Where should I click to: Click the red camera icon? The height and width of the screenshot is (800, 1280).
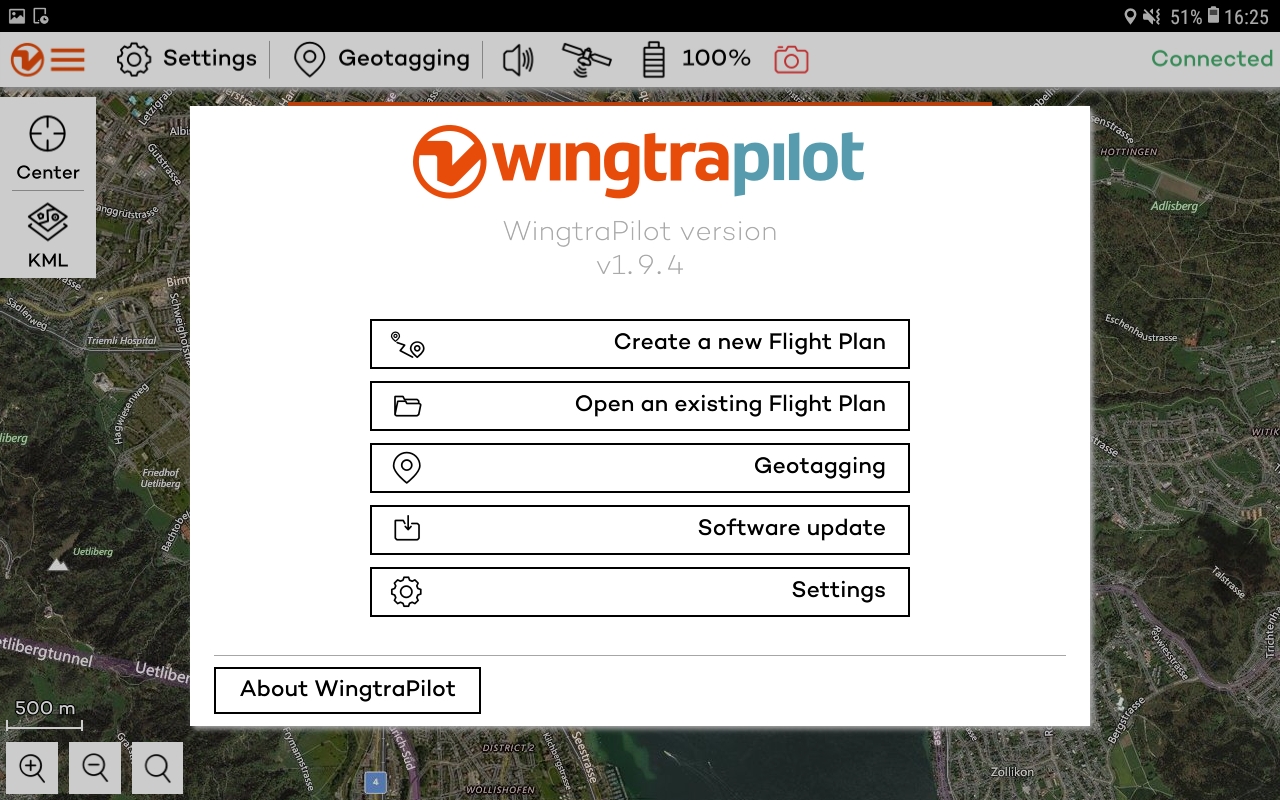click(x=791, y=60)
